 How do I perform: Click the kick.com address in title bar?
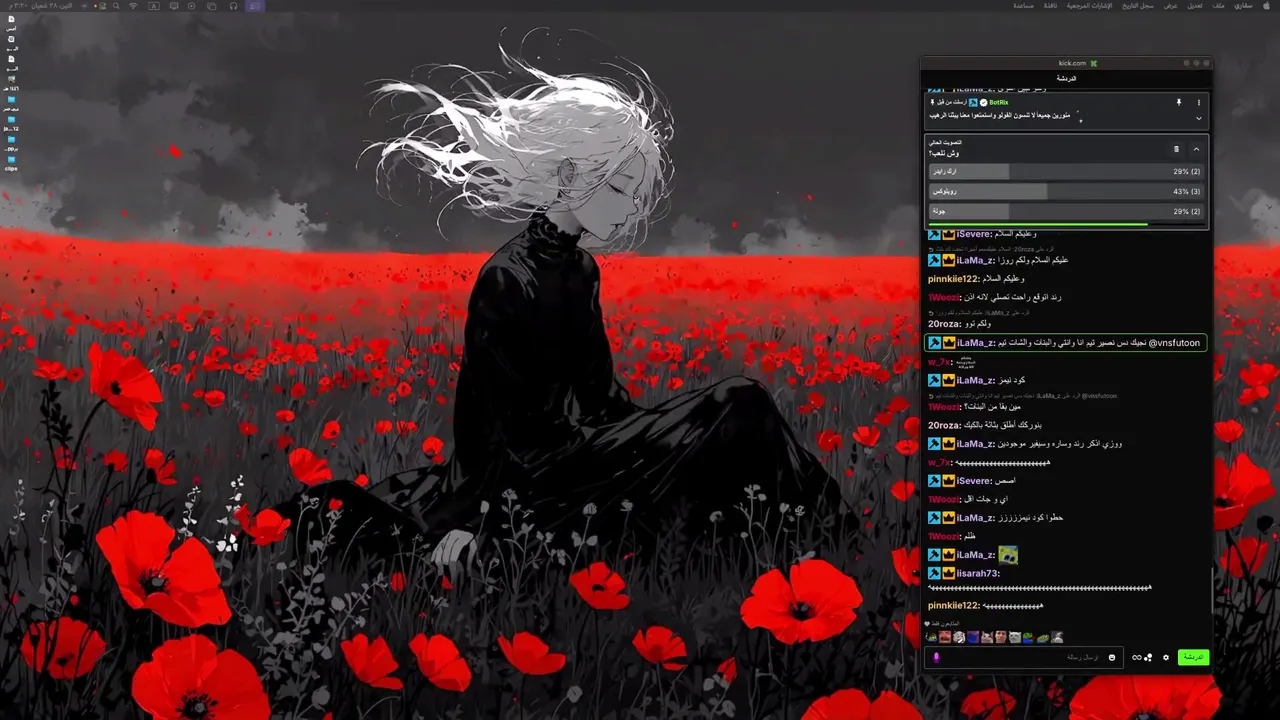[x=1072, y=63]
